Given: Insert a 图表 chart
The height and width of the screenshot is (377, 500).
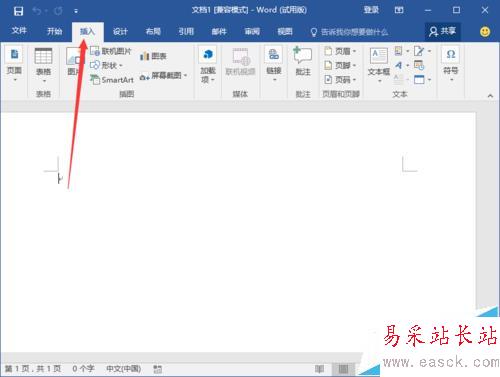Looking at the screenshot, I should click(153, 56).
